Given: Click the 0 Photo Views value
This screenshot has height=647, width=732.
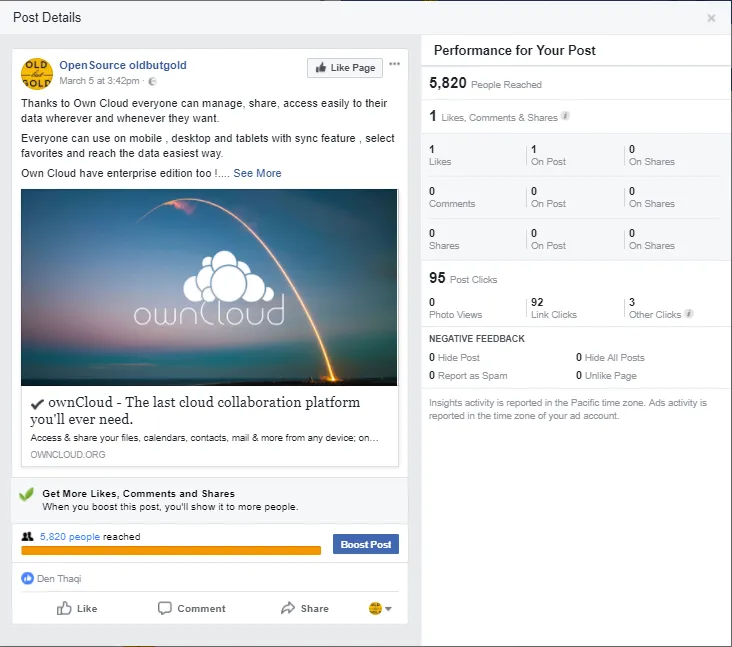Looking at the screenshot, I should click(x=456, y=308).
